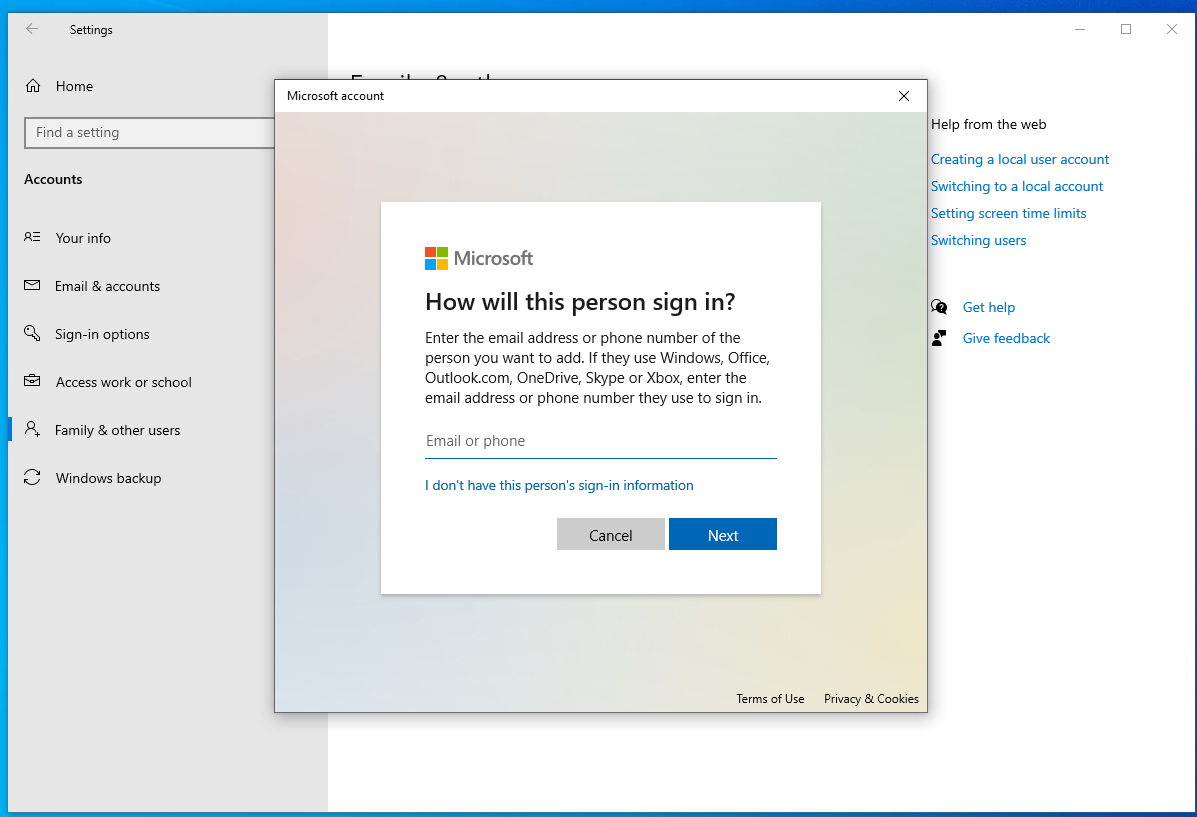1197x817 pixels.
Task: Open 'Creating a local user account' help link
Action: click(1020, 160)
